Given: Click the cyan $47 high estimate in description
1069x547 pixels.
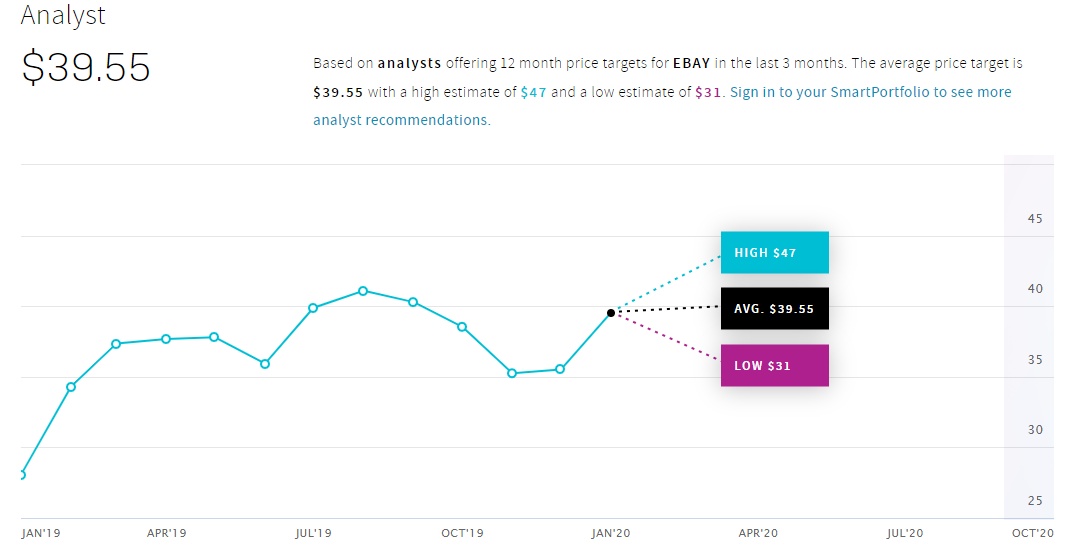Looking at the screenshot, I should click(x=533, y=92).
